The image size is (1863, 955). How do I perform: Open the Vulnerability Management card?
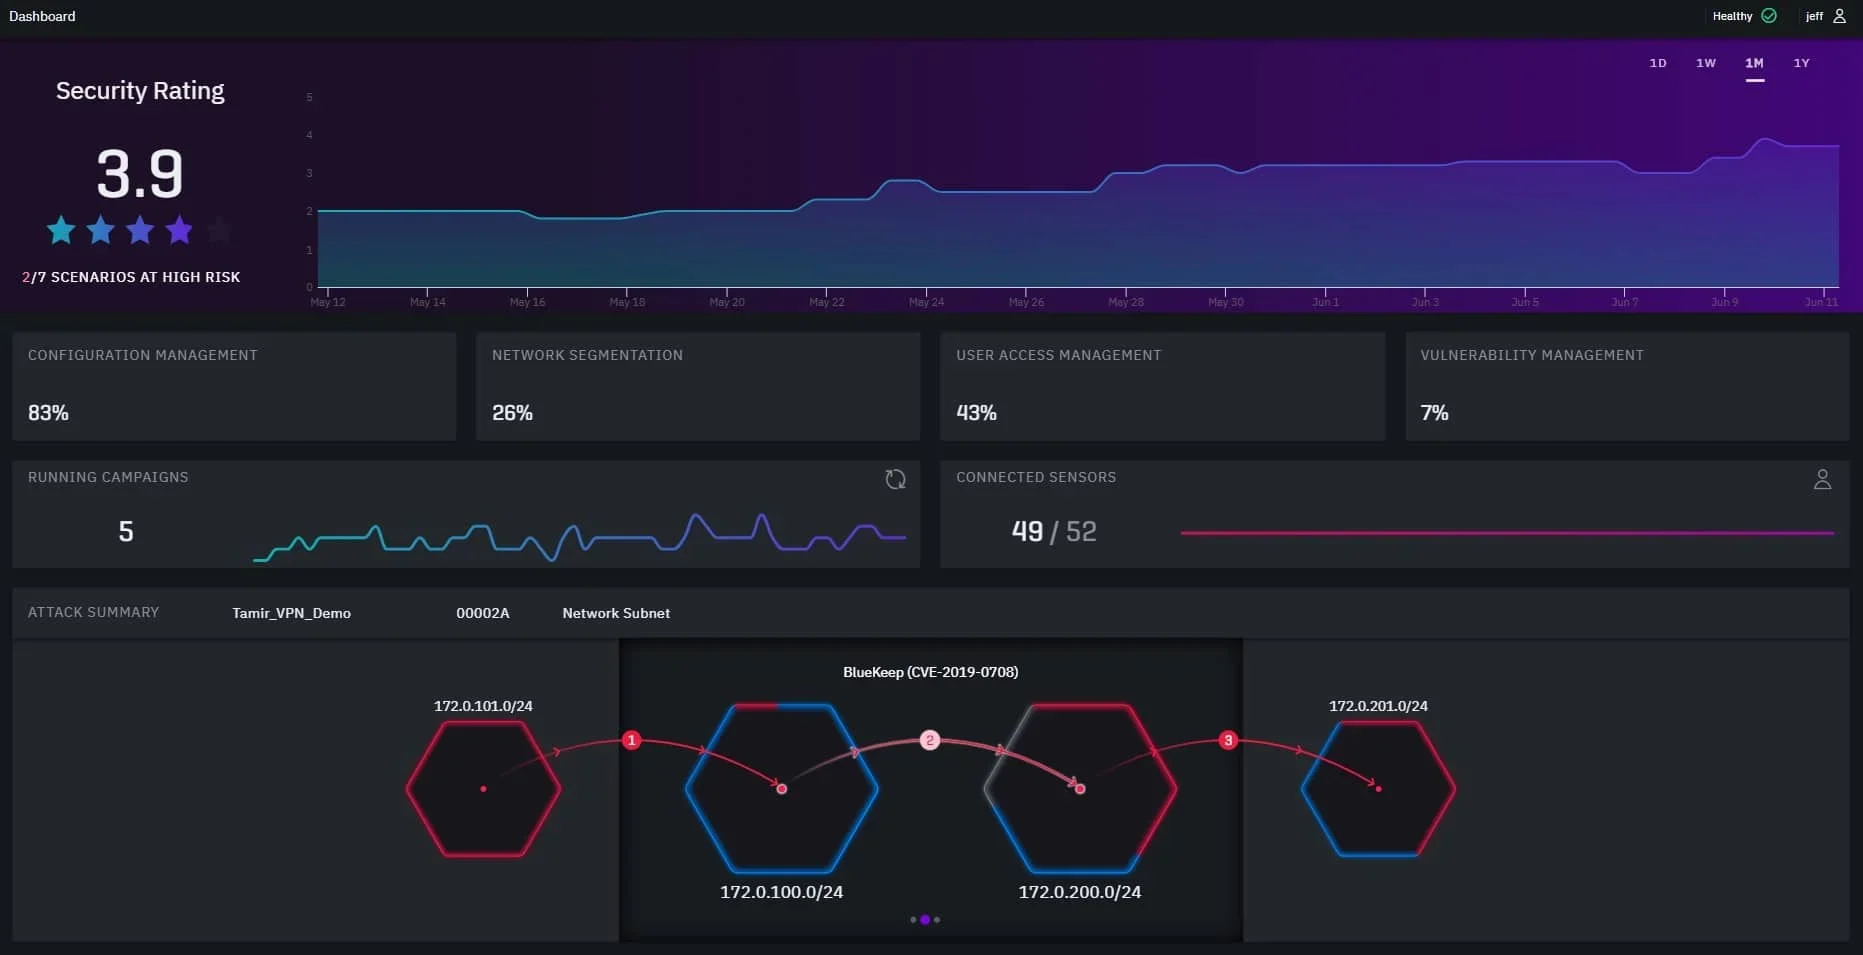coord(1627,386)
